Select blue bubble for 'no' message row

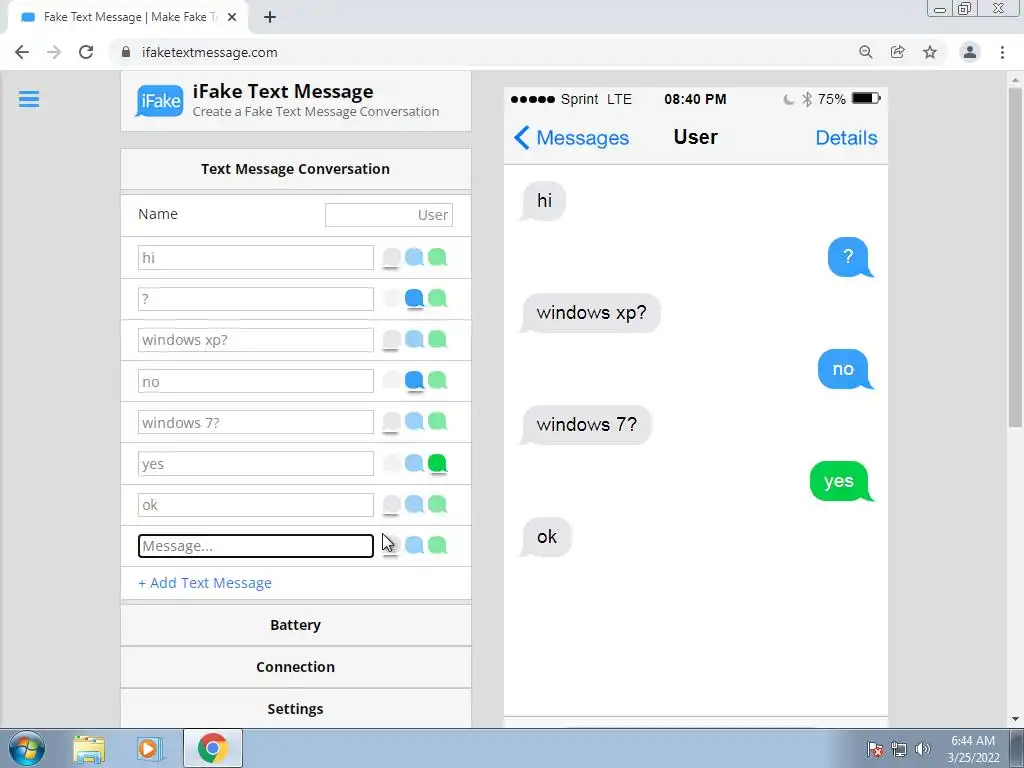pos(414,381)
